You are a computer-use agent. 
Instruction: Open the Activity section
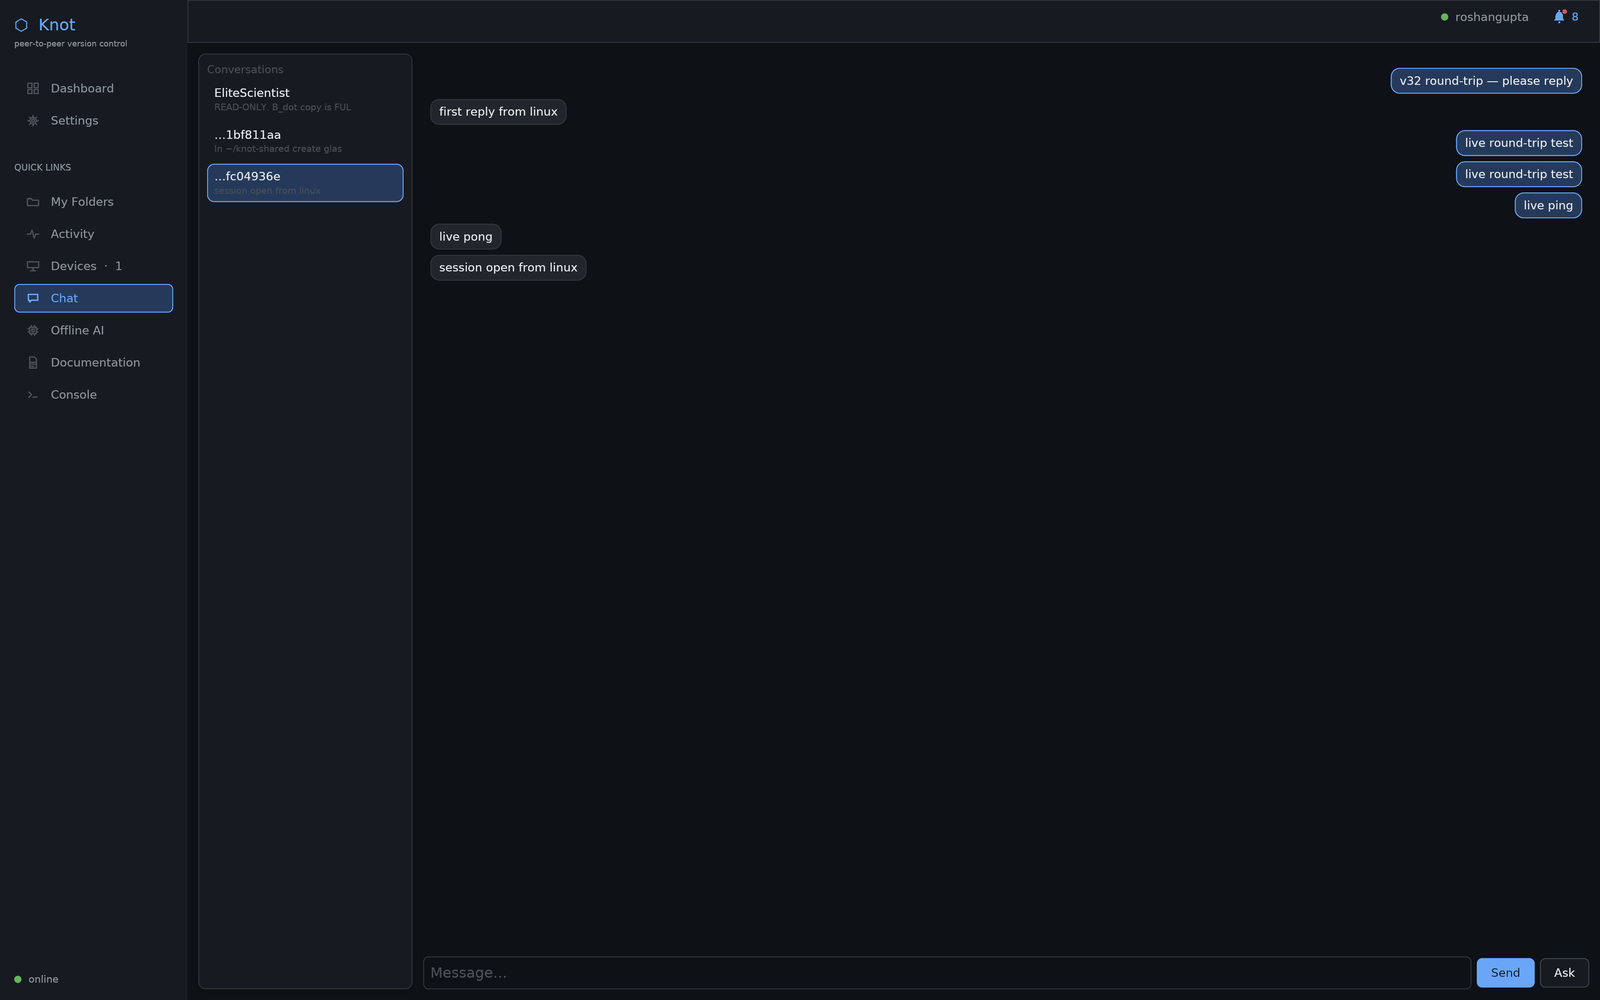point(93,234)
